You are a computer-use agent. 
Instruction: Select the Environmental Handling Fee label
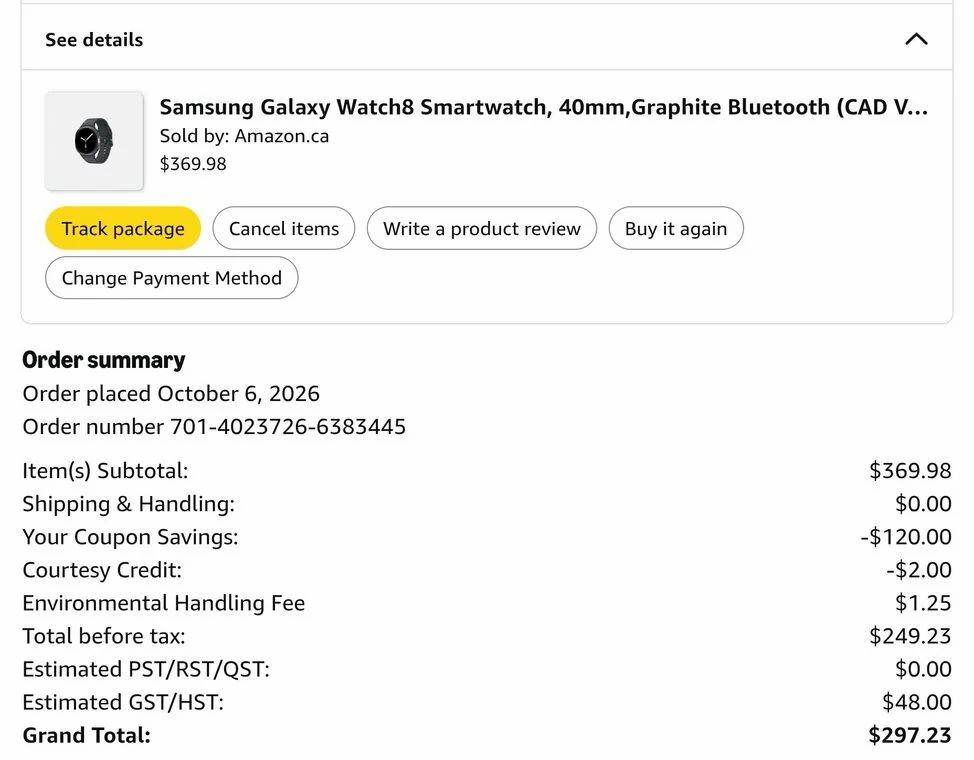(x=163, y=603)
